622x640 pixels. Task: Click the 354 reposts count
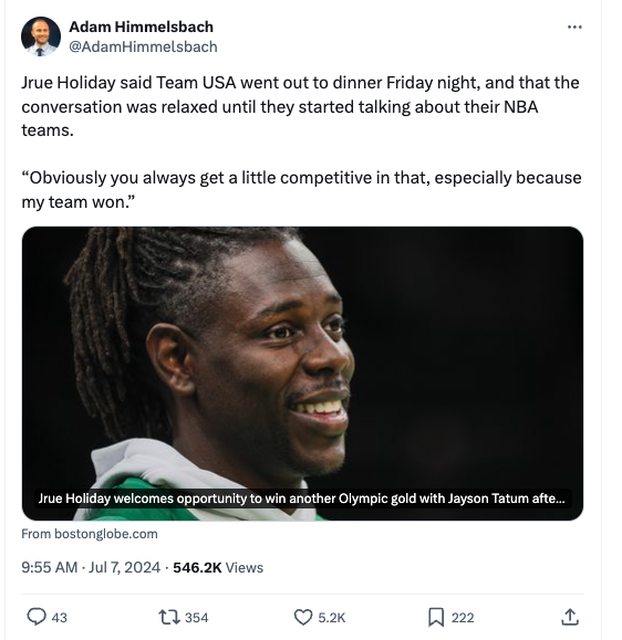(197, 618)
